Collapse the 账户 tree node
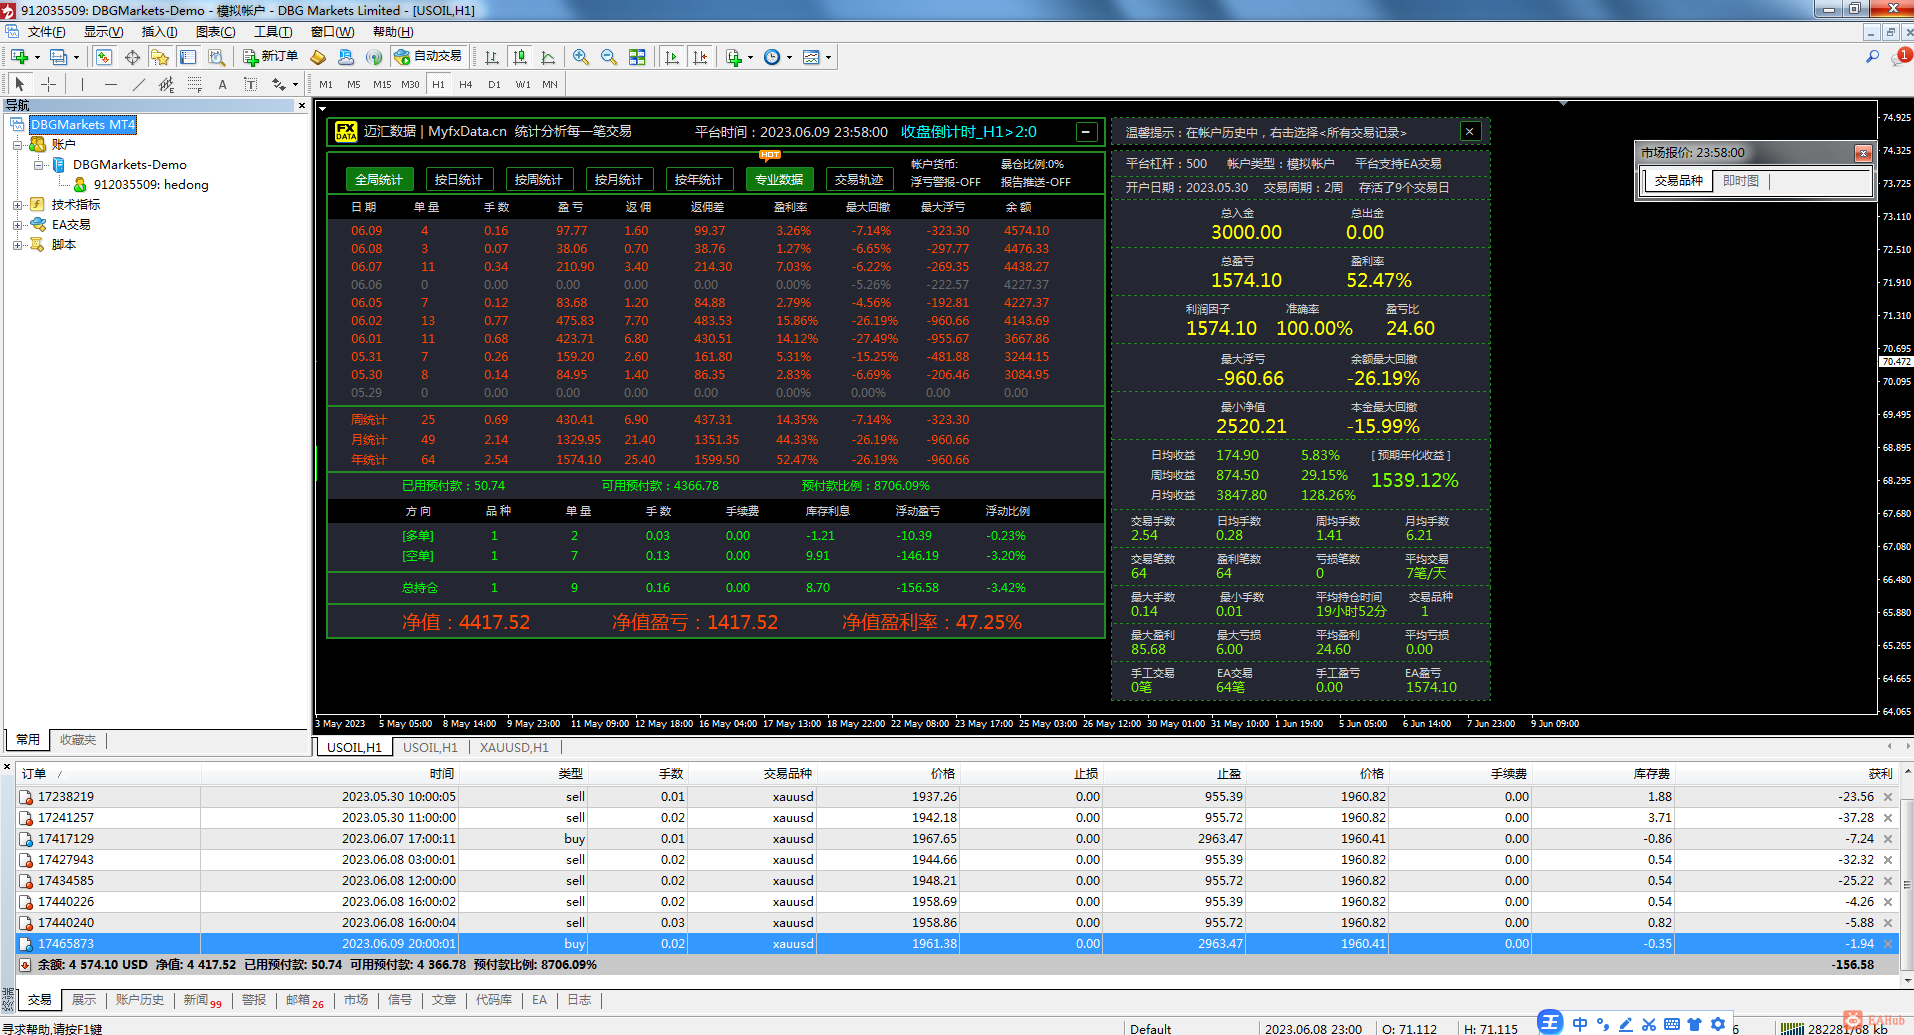This screenshot has height=1035, width=1914. coord(17,145)
